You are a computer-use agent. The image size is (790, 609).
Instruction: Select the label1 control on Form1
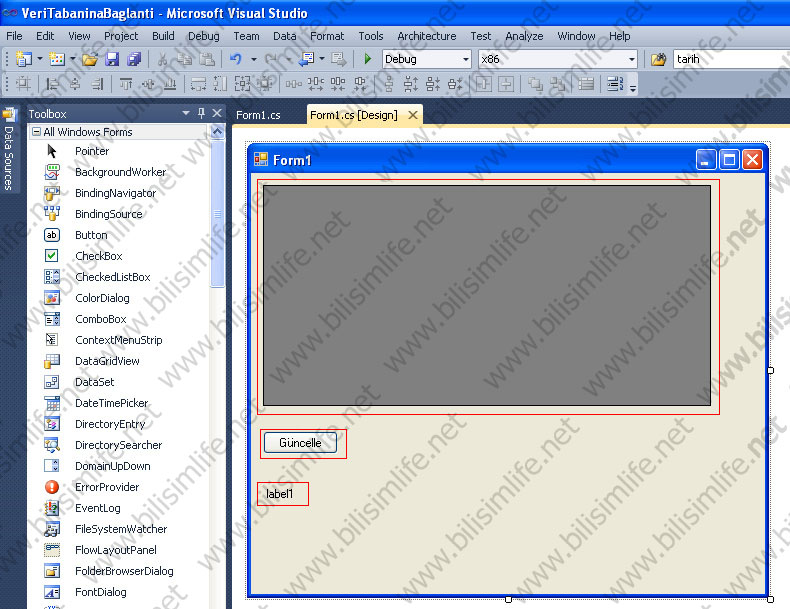point(280,494)
